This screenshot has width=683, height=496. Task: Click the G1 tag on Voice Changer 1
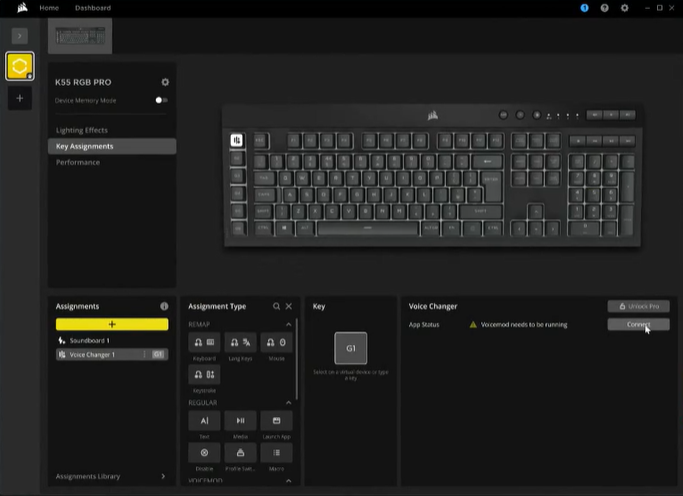tap(158, 354)
